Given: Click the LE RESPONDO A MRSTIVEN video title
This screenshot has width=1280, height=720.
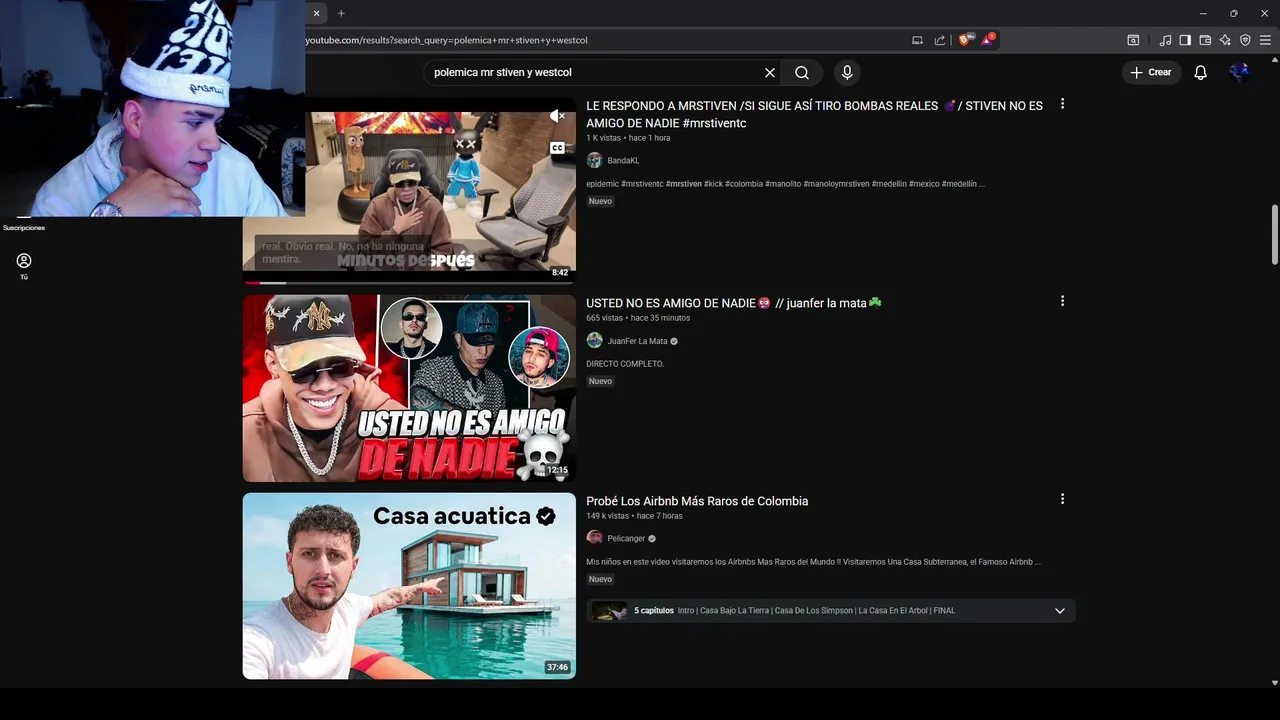Looking at the screenshot, I should [x=814, y=114].
